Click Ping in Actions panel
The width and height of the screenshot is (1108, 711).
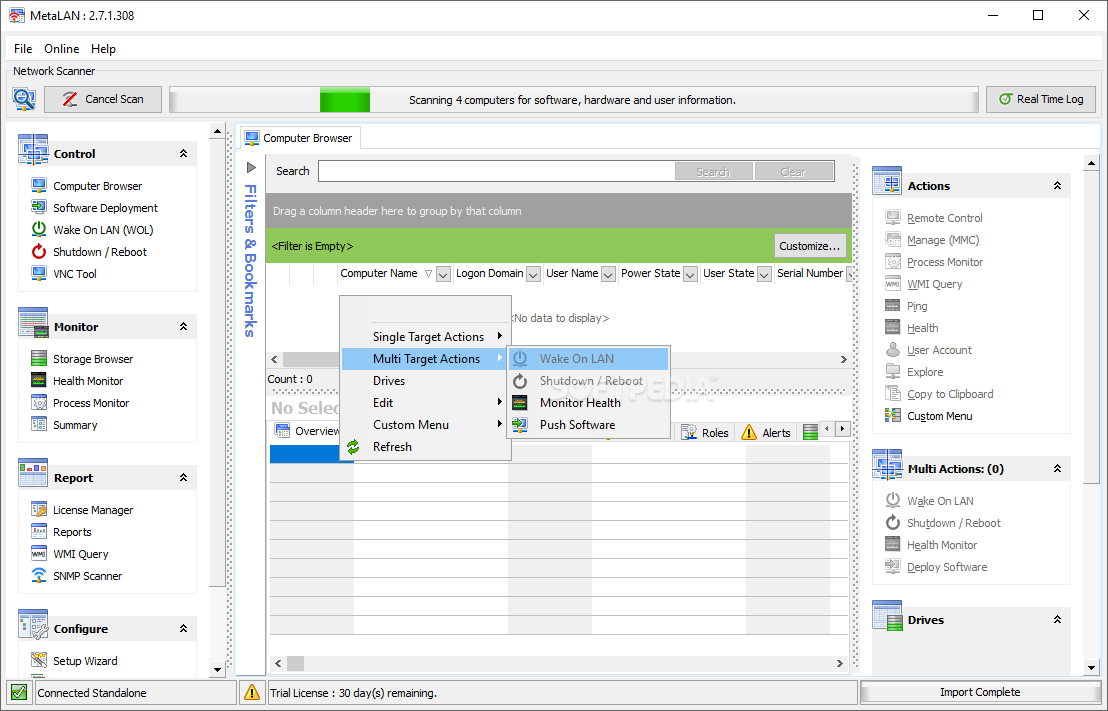[917, 306]
